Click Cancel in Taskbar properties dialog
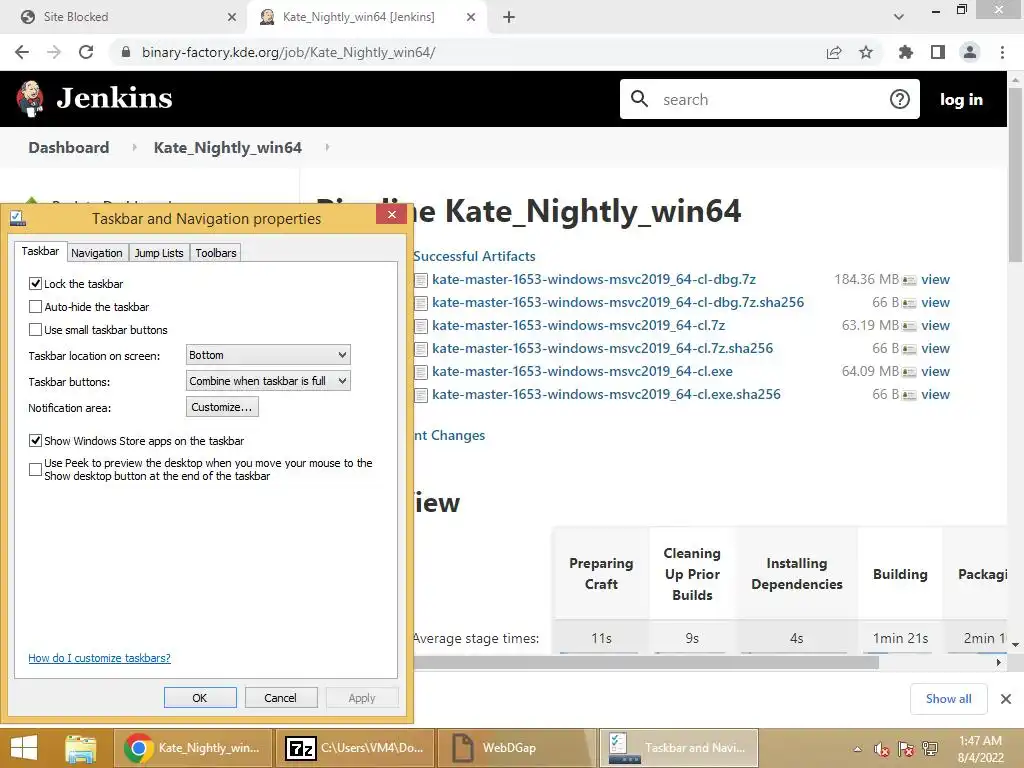 281,697
